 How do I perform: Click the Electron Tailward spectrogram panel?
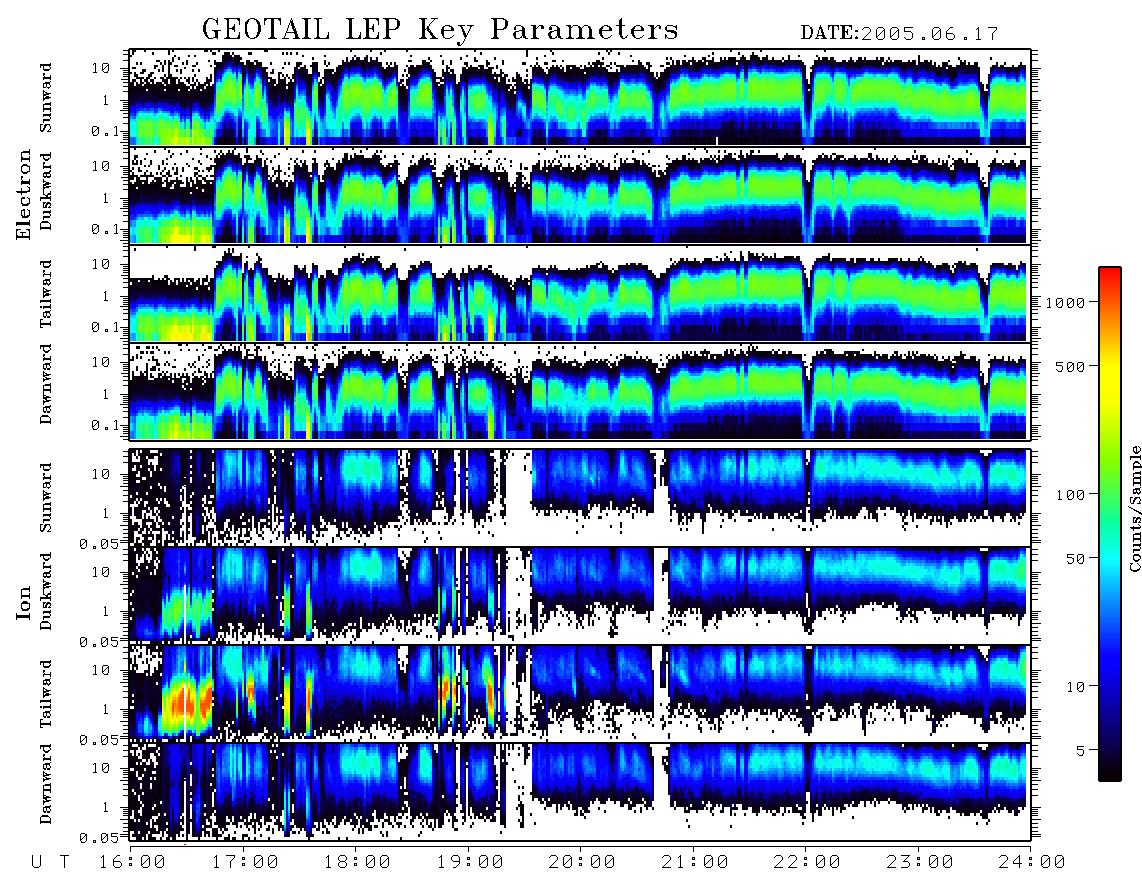[580, 293]
